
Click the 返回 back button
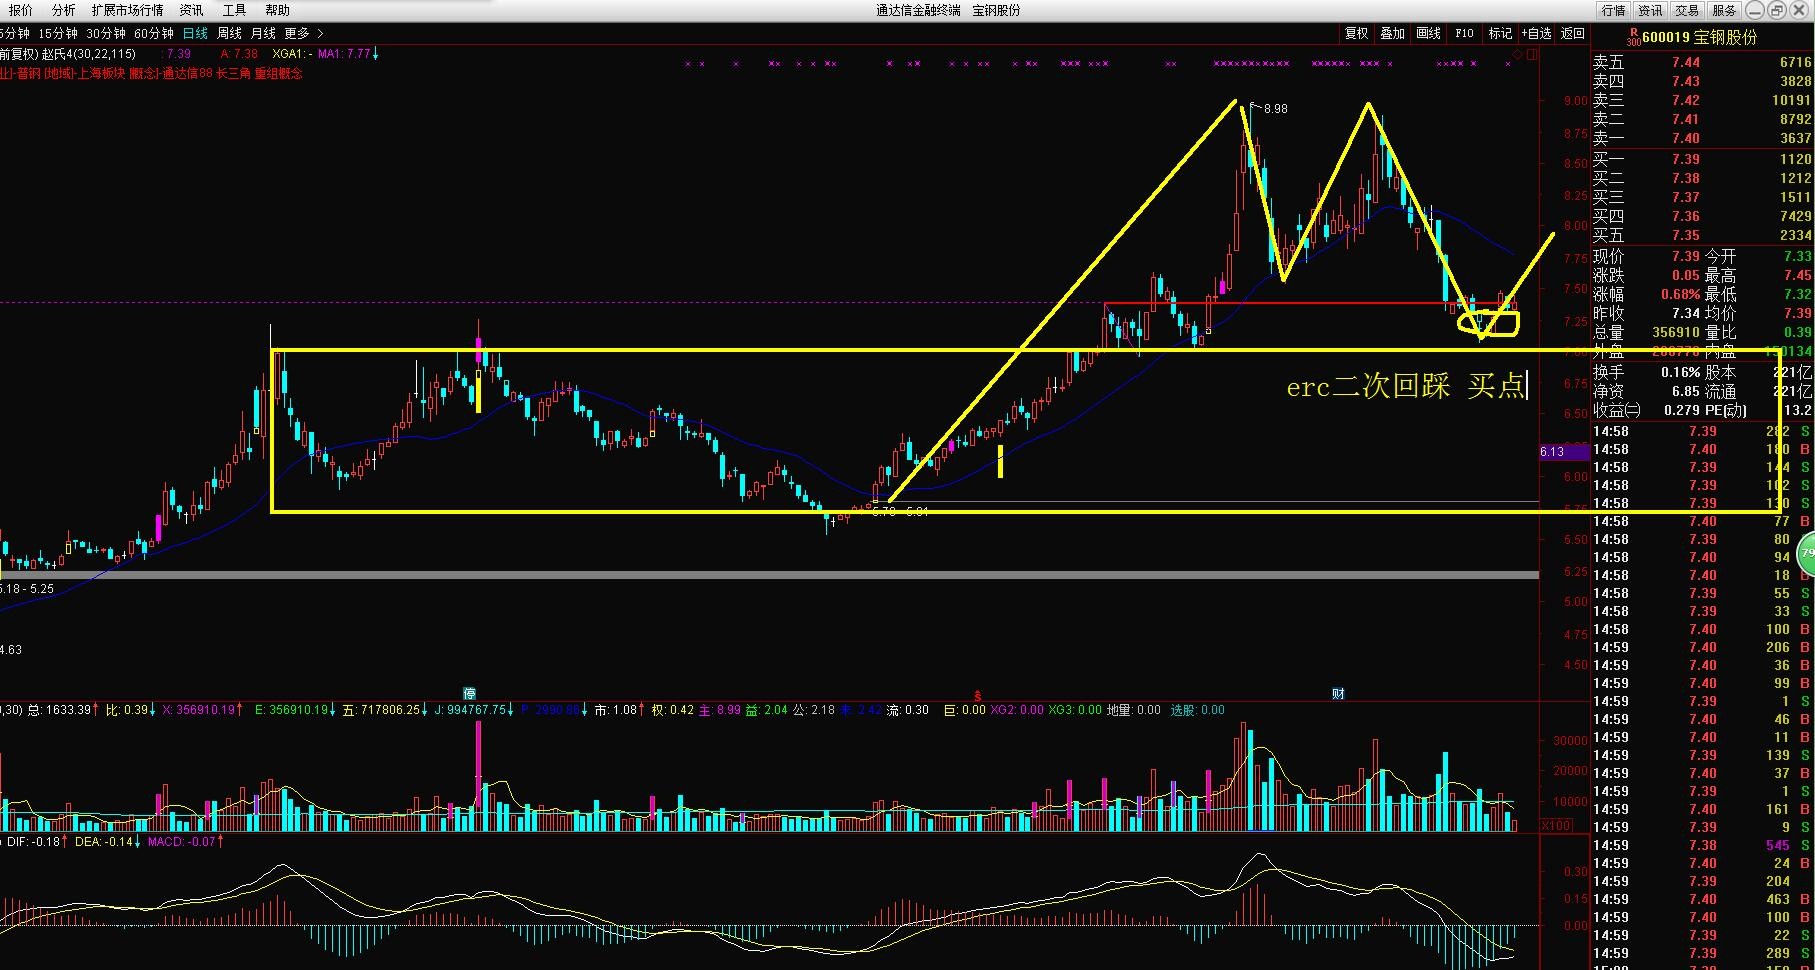click(x=1573, y=33)
